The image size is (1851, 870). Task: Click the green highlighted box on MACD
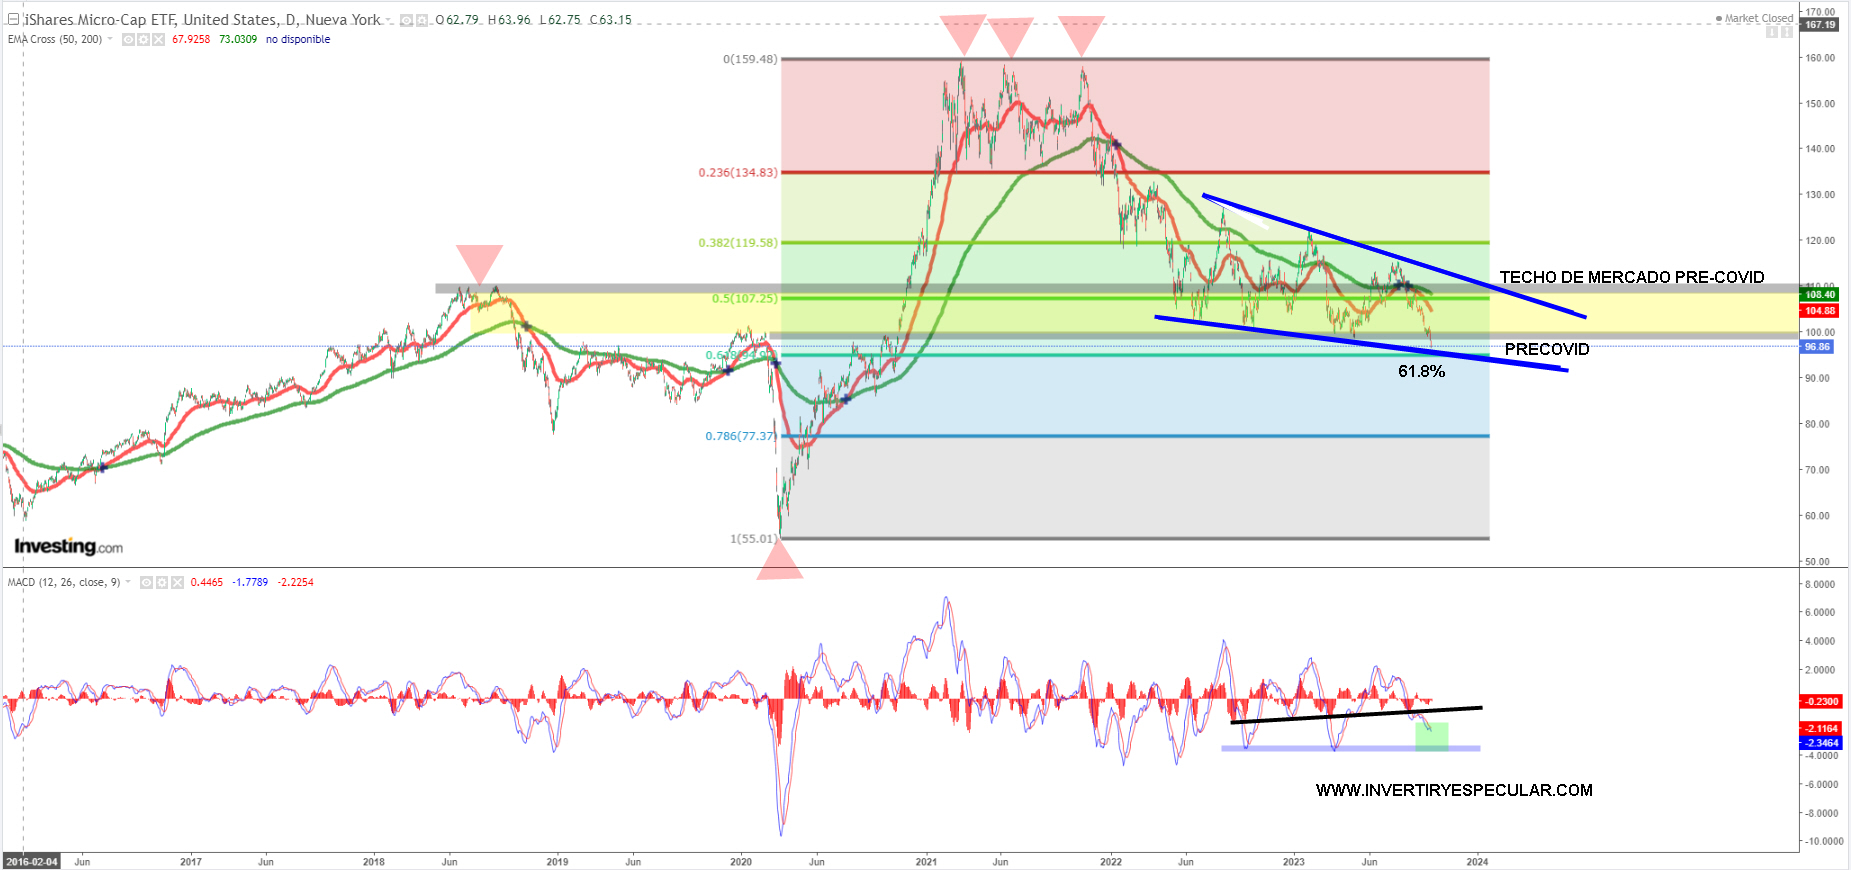(1431, 736)
